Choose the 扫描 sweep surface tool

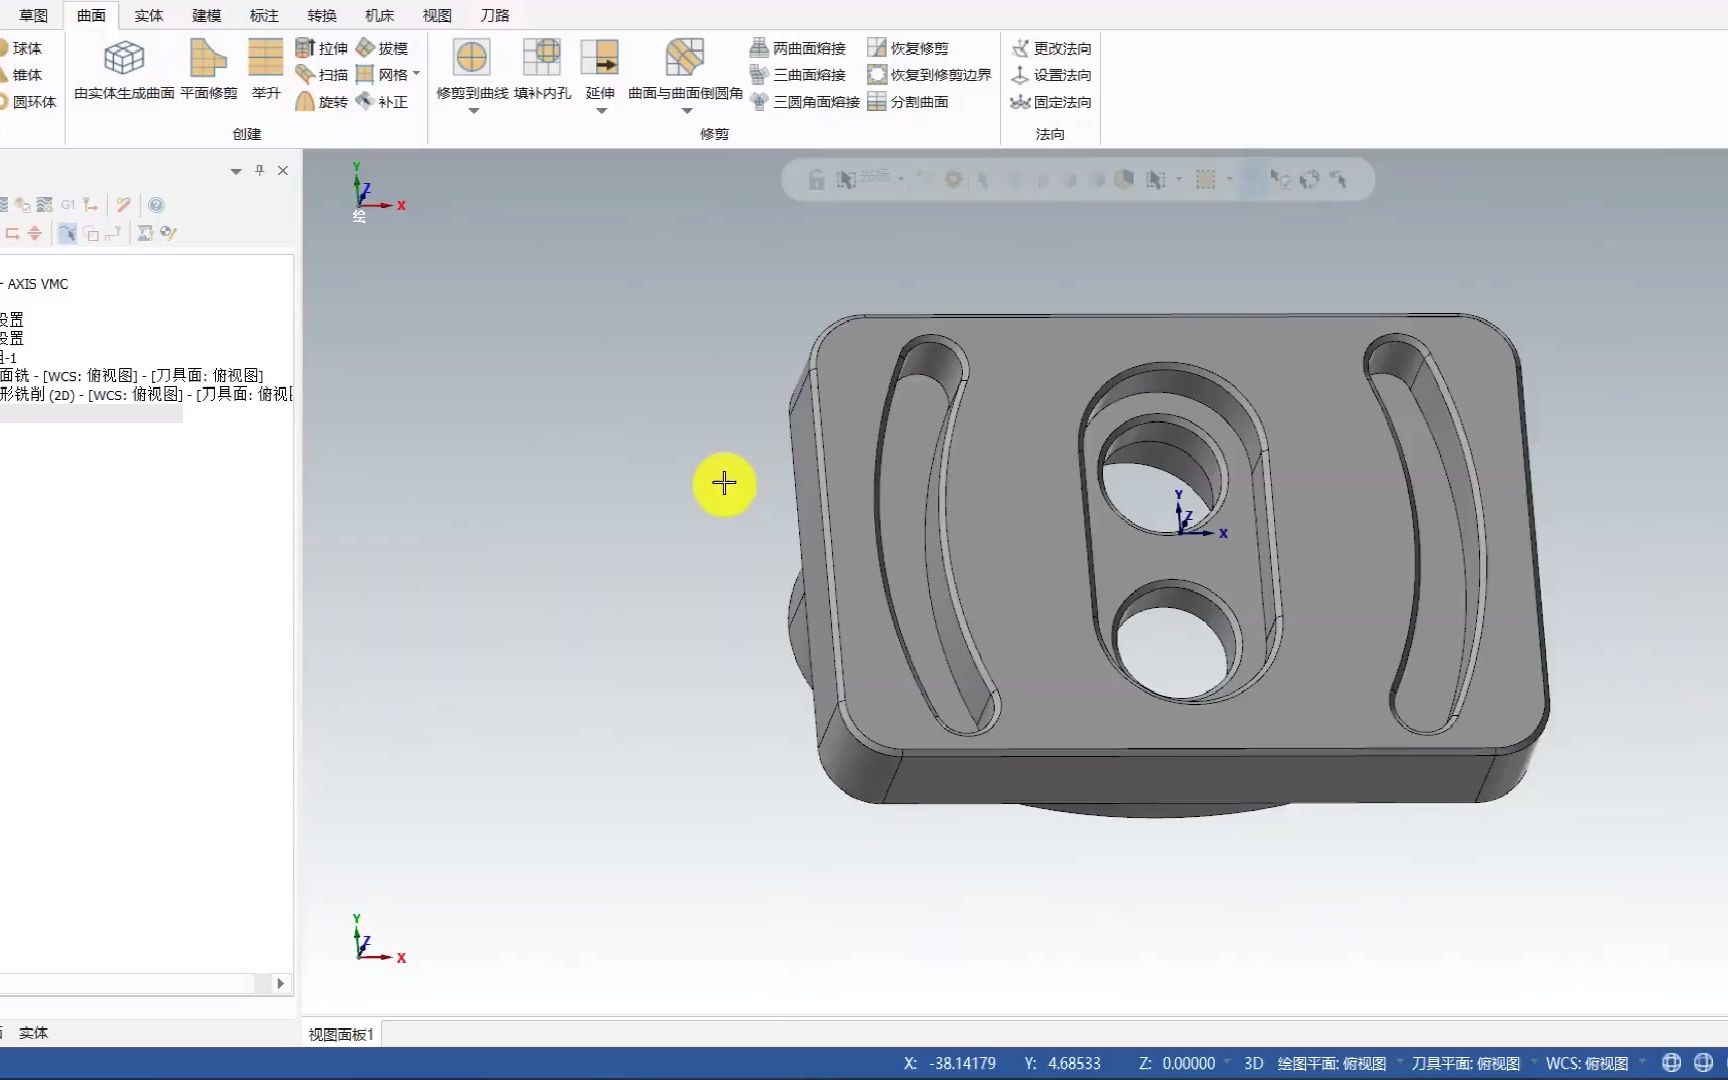322,75
